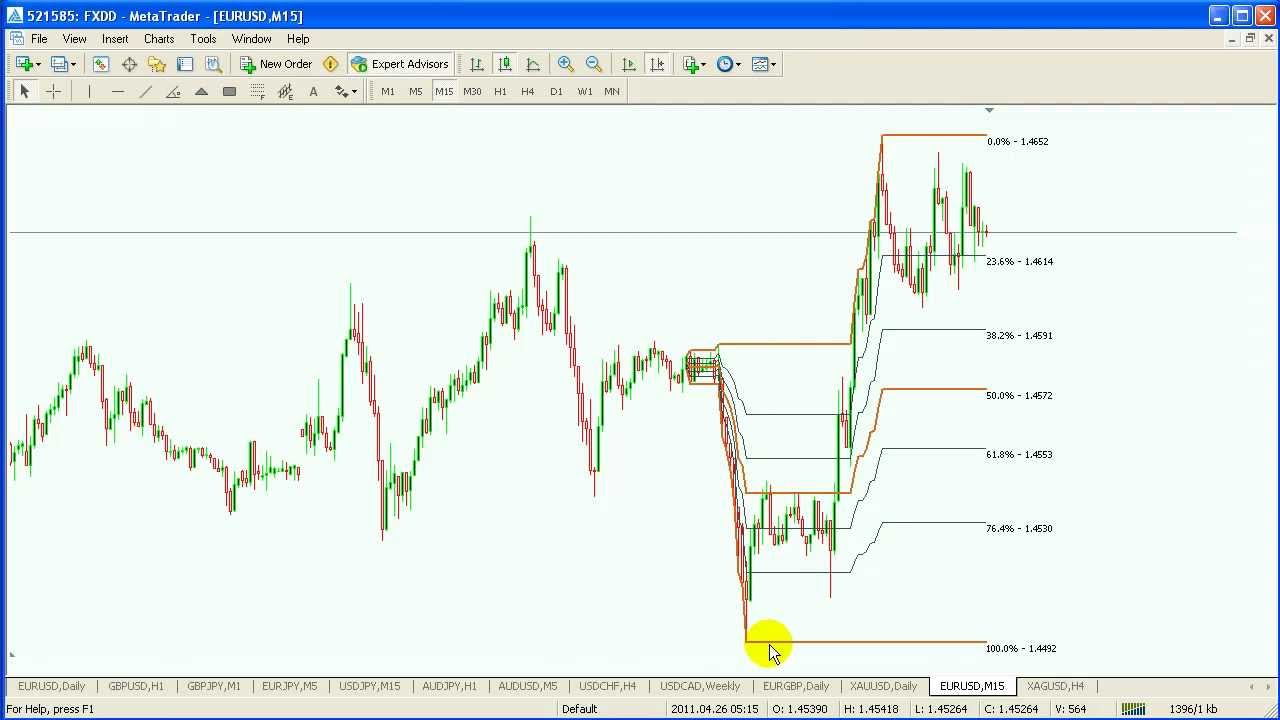Show the Market Watch window
This screenshot has height=720, width=1280.
click(x=101, y=64)
